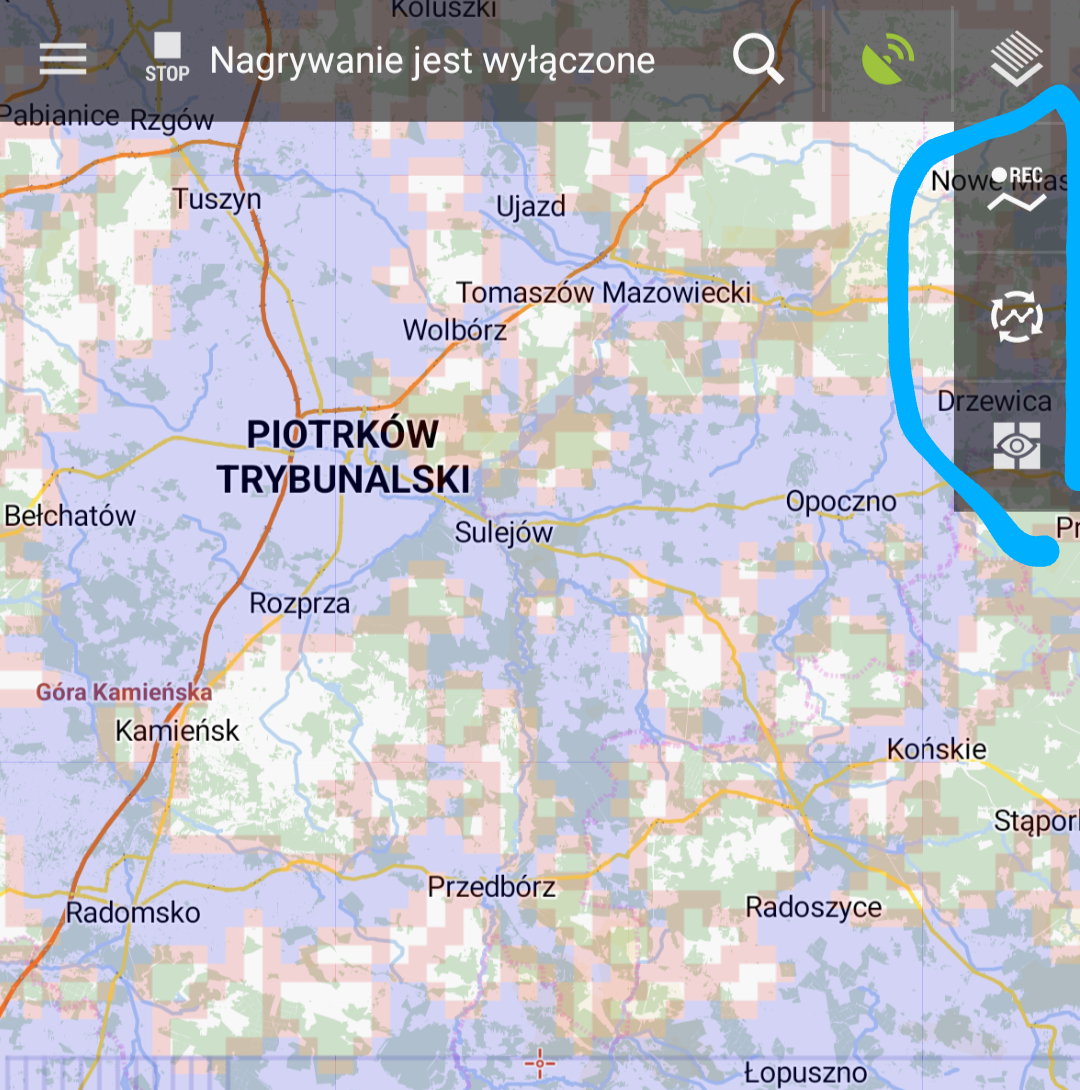Tap the Tomaszów Mazowiecki city label
Screen dimensions: 1080x1090
coord(604,293)
